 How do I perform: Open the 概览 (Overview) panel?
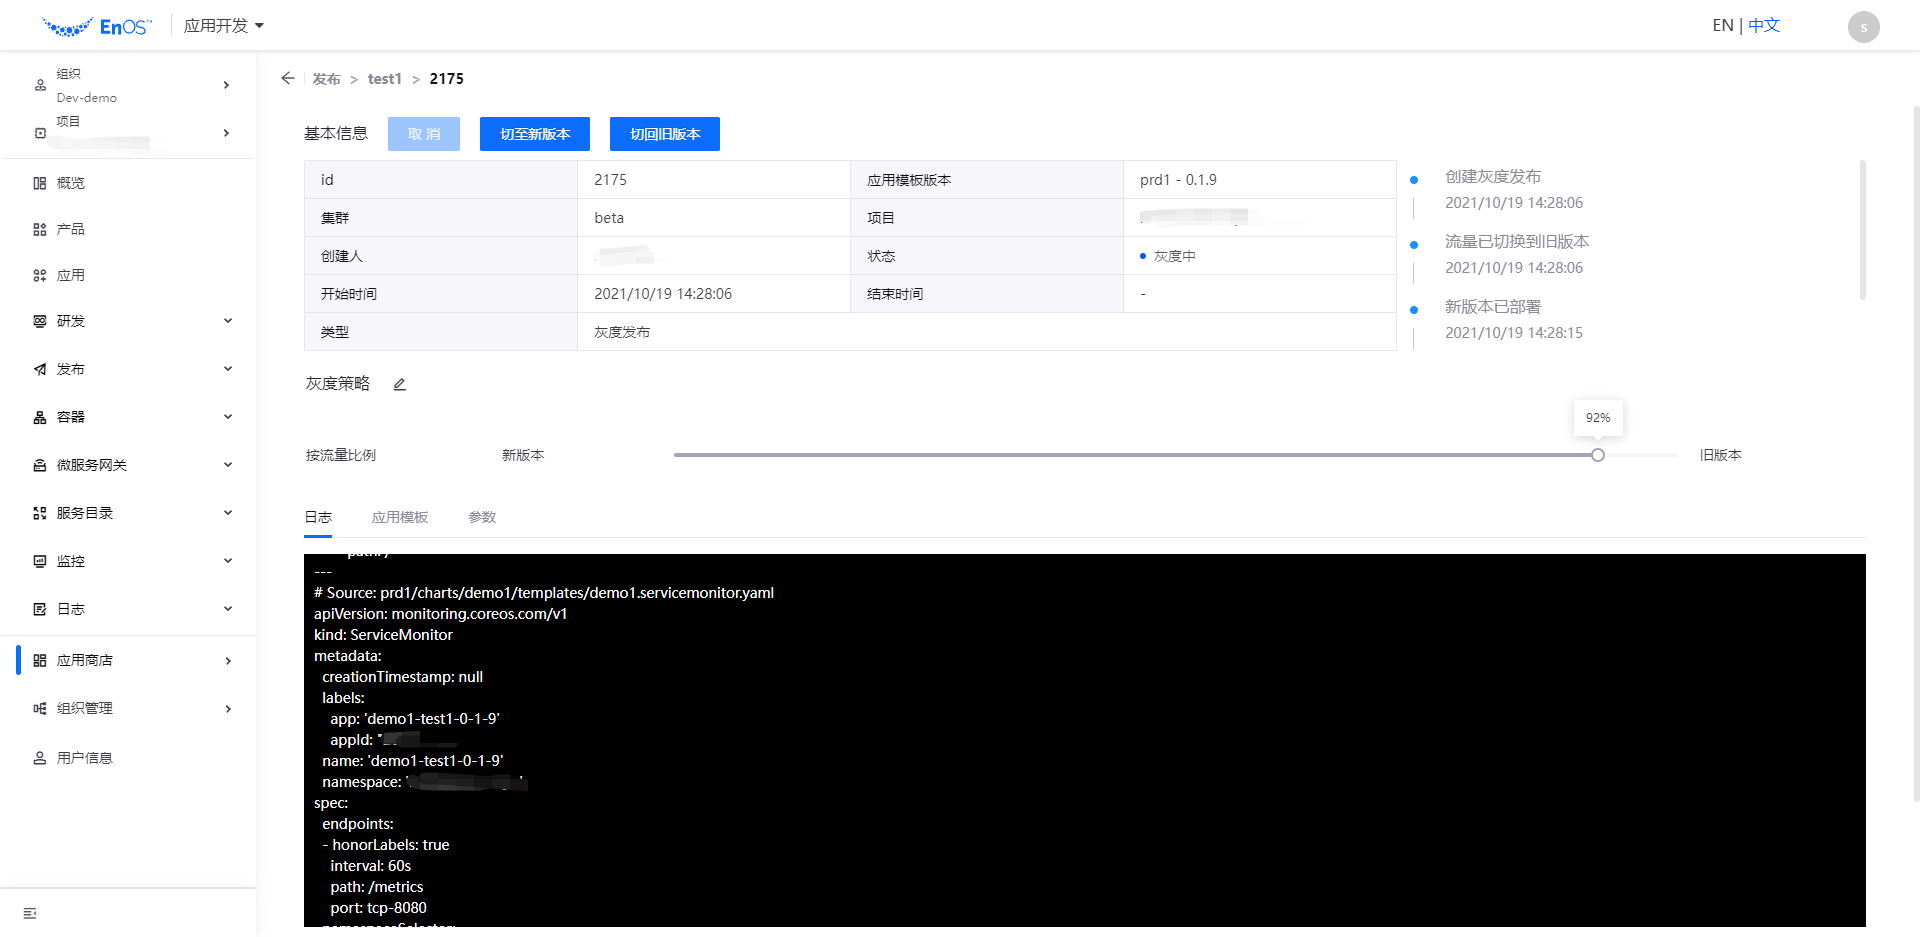pyautogui.click(x=68, y=182)
